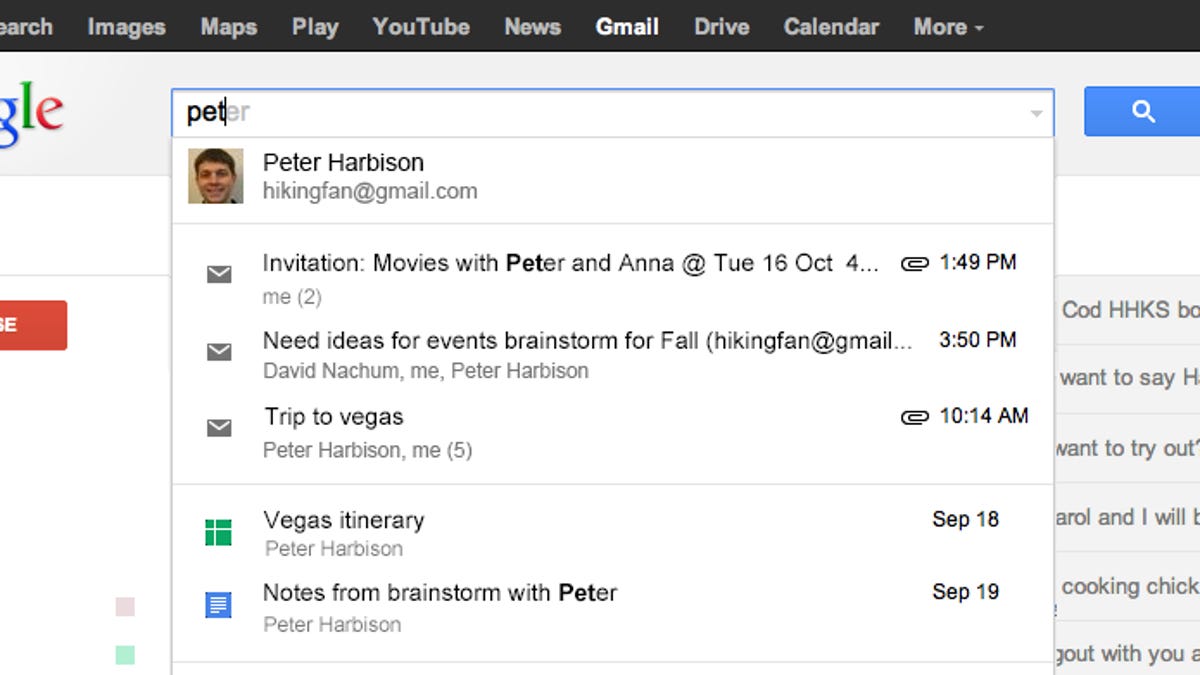The height and width of the screenshot is (675, 1200).
Task: Click Peter Harbison's profile photo
Action: point(216,176)
